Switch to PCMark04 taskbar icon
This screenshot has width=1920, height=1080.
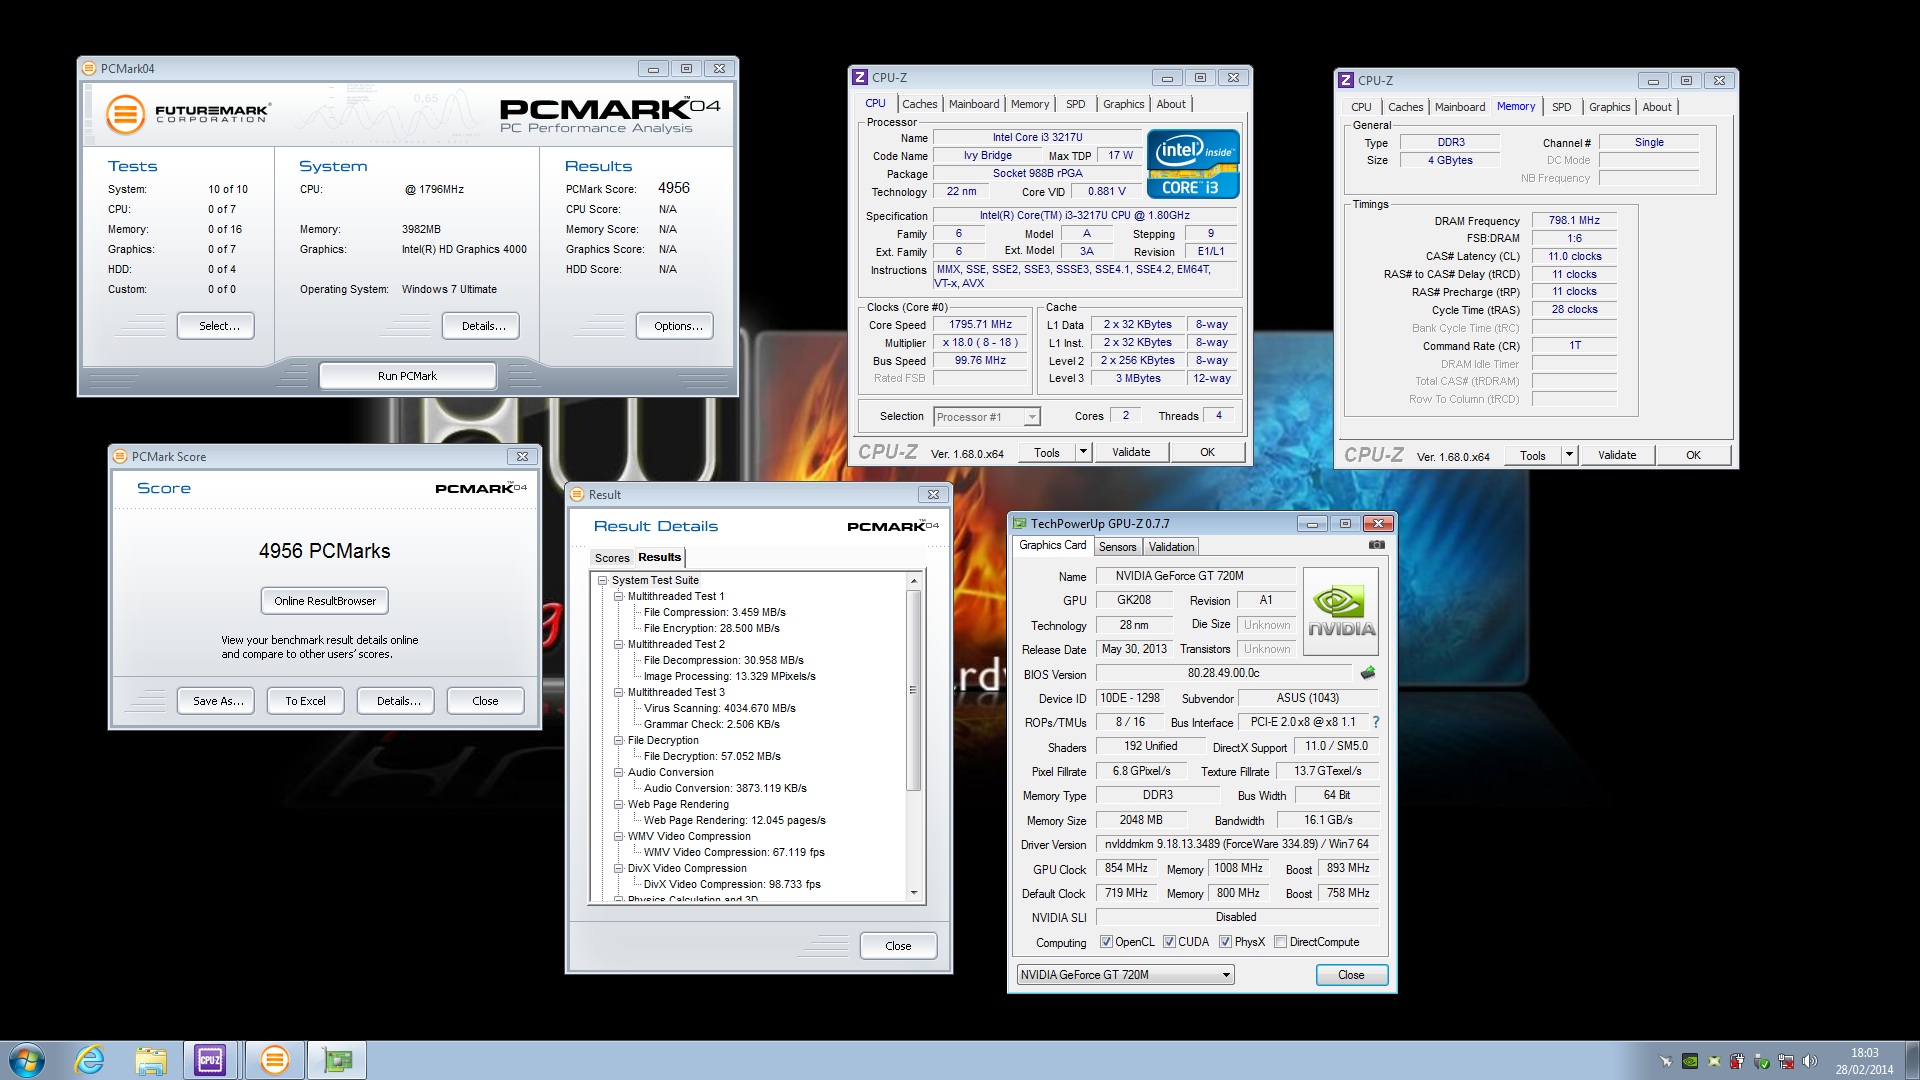click(274, 1060)
